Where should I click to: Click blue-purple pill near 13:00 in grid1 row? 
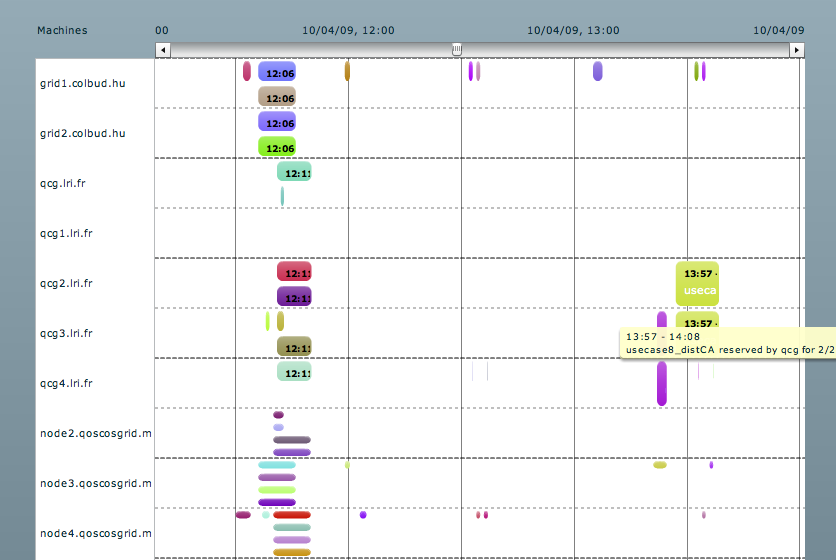click(597, 71)
